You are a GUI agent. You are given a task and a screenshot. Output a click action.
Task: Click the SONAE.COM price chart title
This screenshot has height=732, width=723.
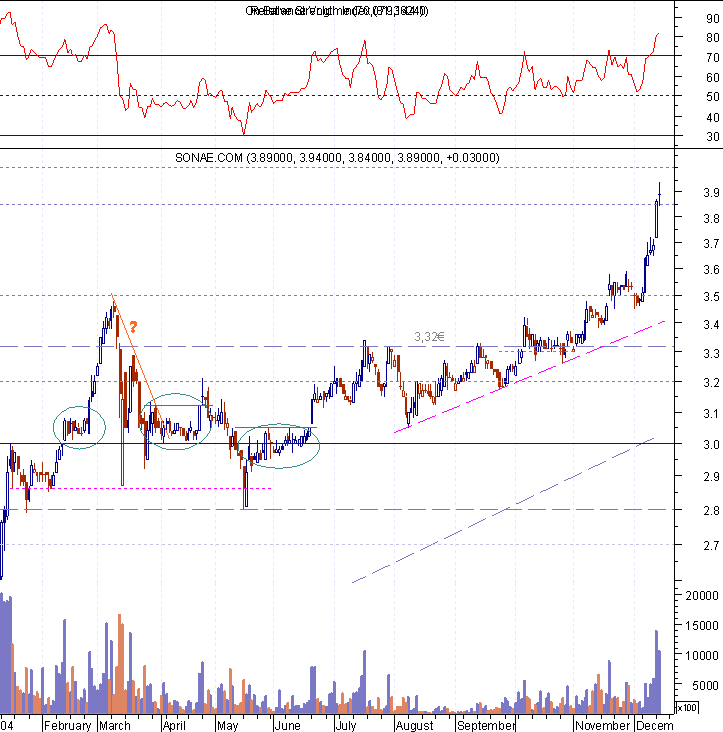click(337, 158)
